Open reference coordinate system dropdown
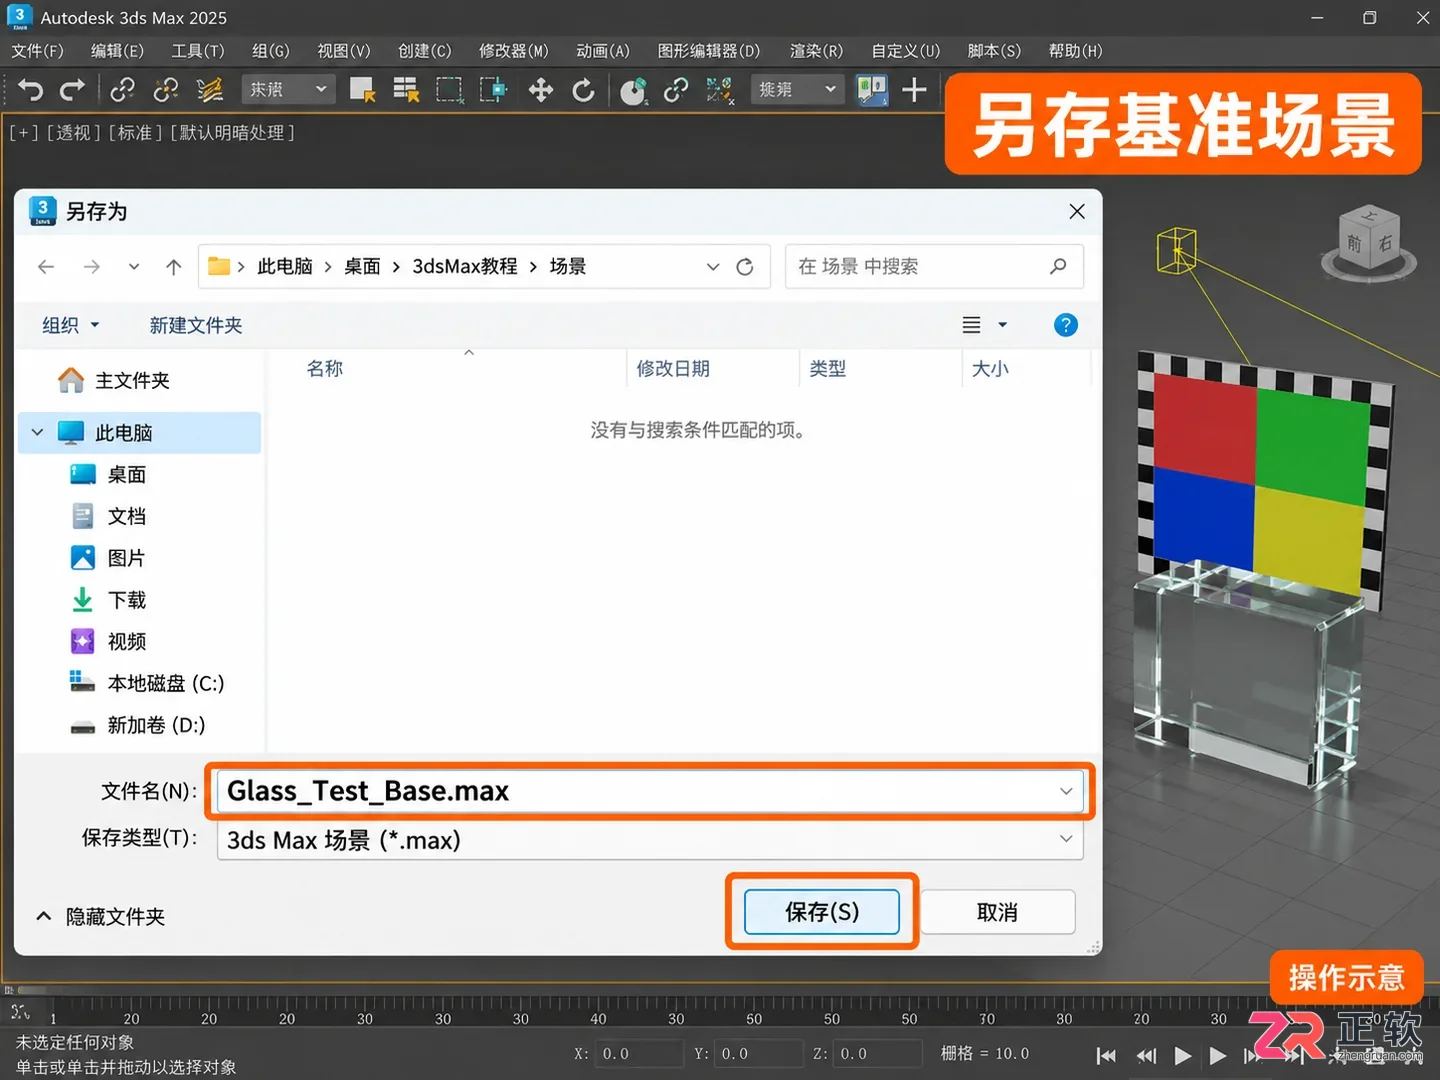1440x1080 pixels. (x=797, y=89)
